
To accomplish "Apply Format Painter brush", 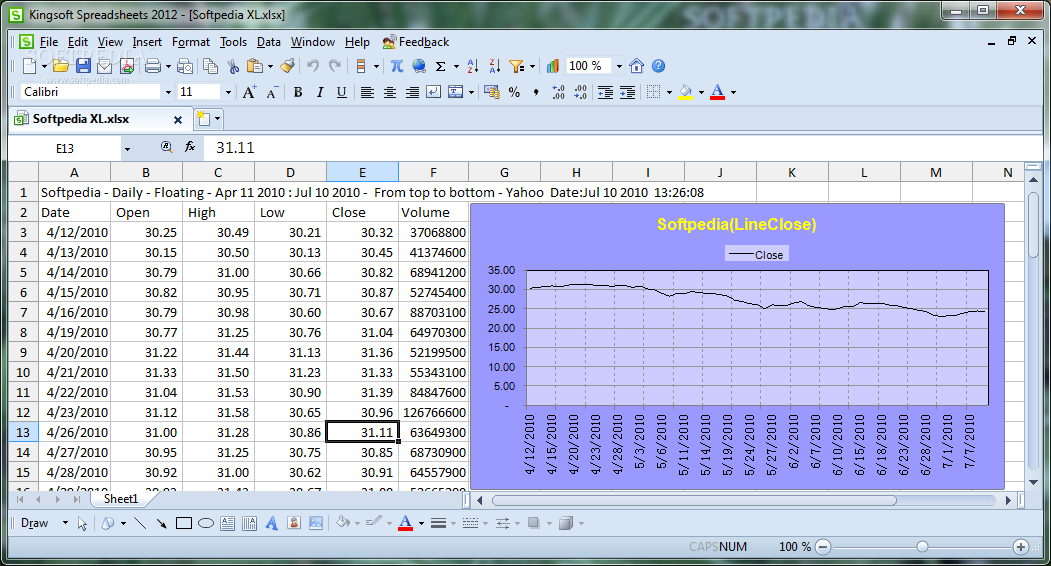I will (x=288, y=66).
